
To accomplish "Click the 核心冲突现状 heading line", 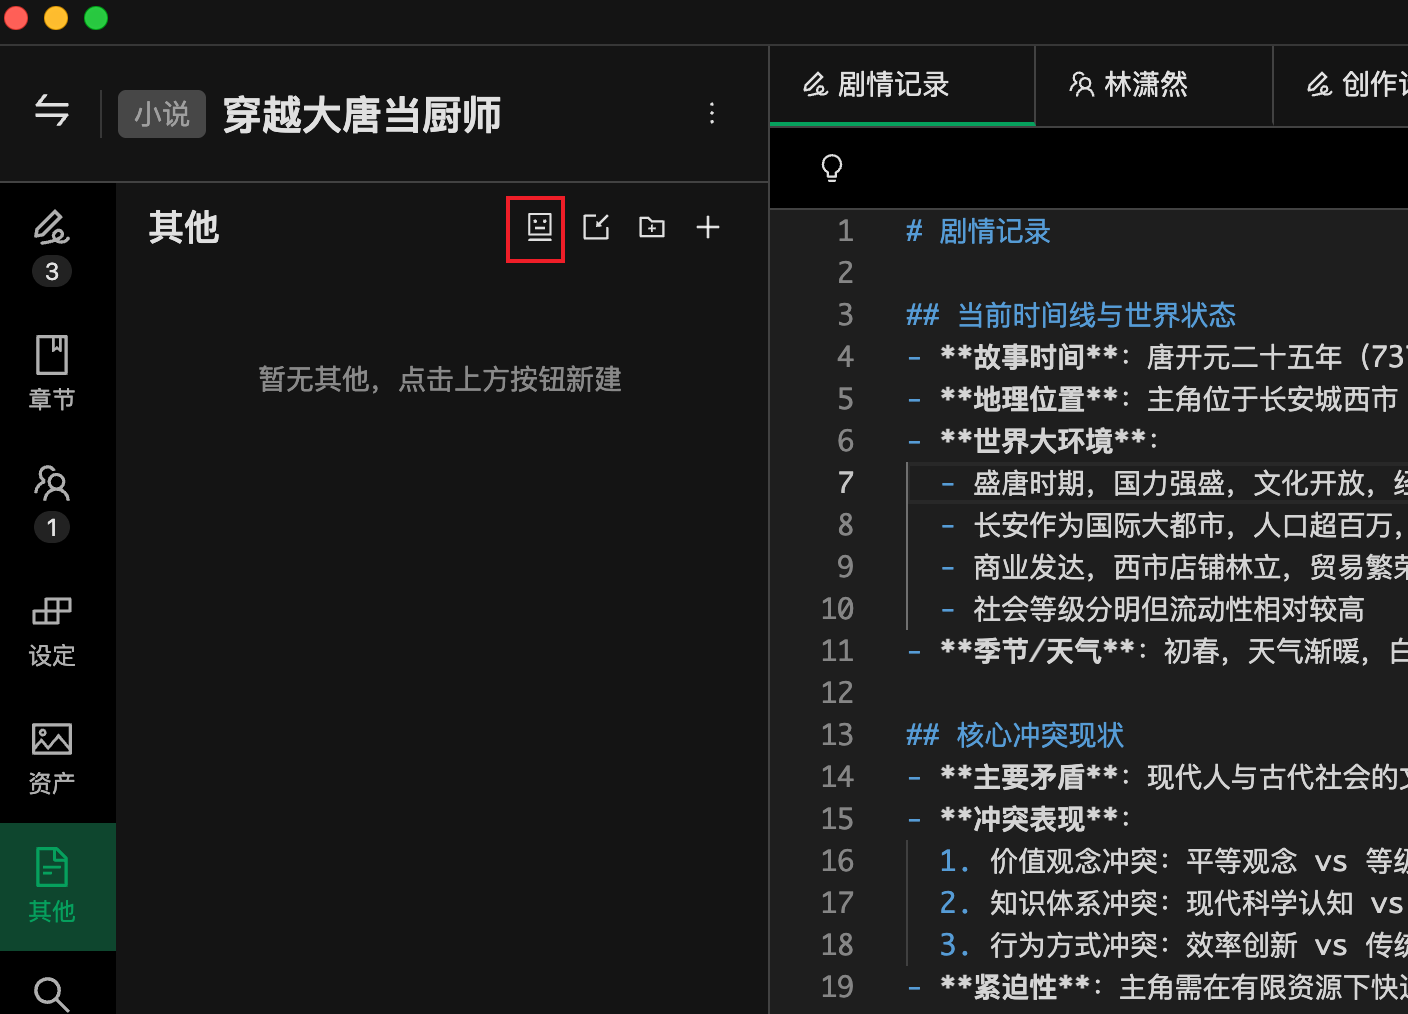I will pos(1040,735).
